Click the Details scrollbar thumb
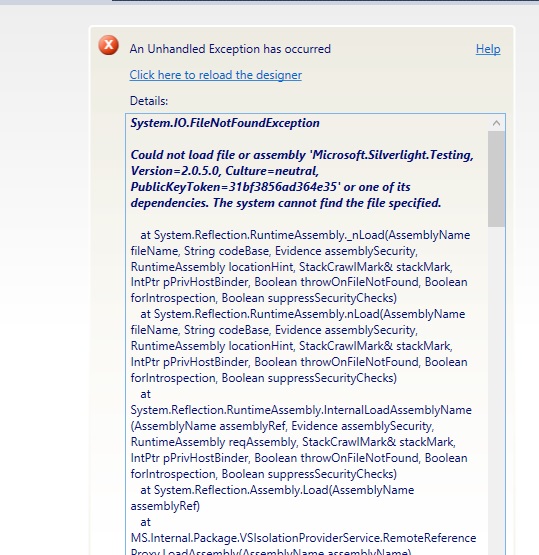This screenshot has height=555, width=539. click(x=496, y=179)
